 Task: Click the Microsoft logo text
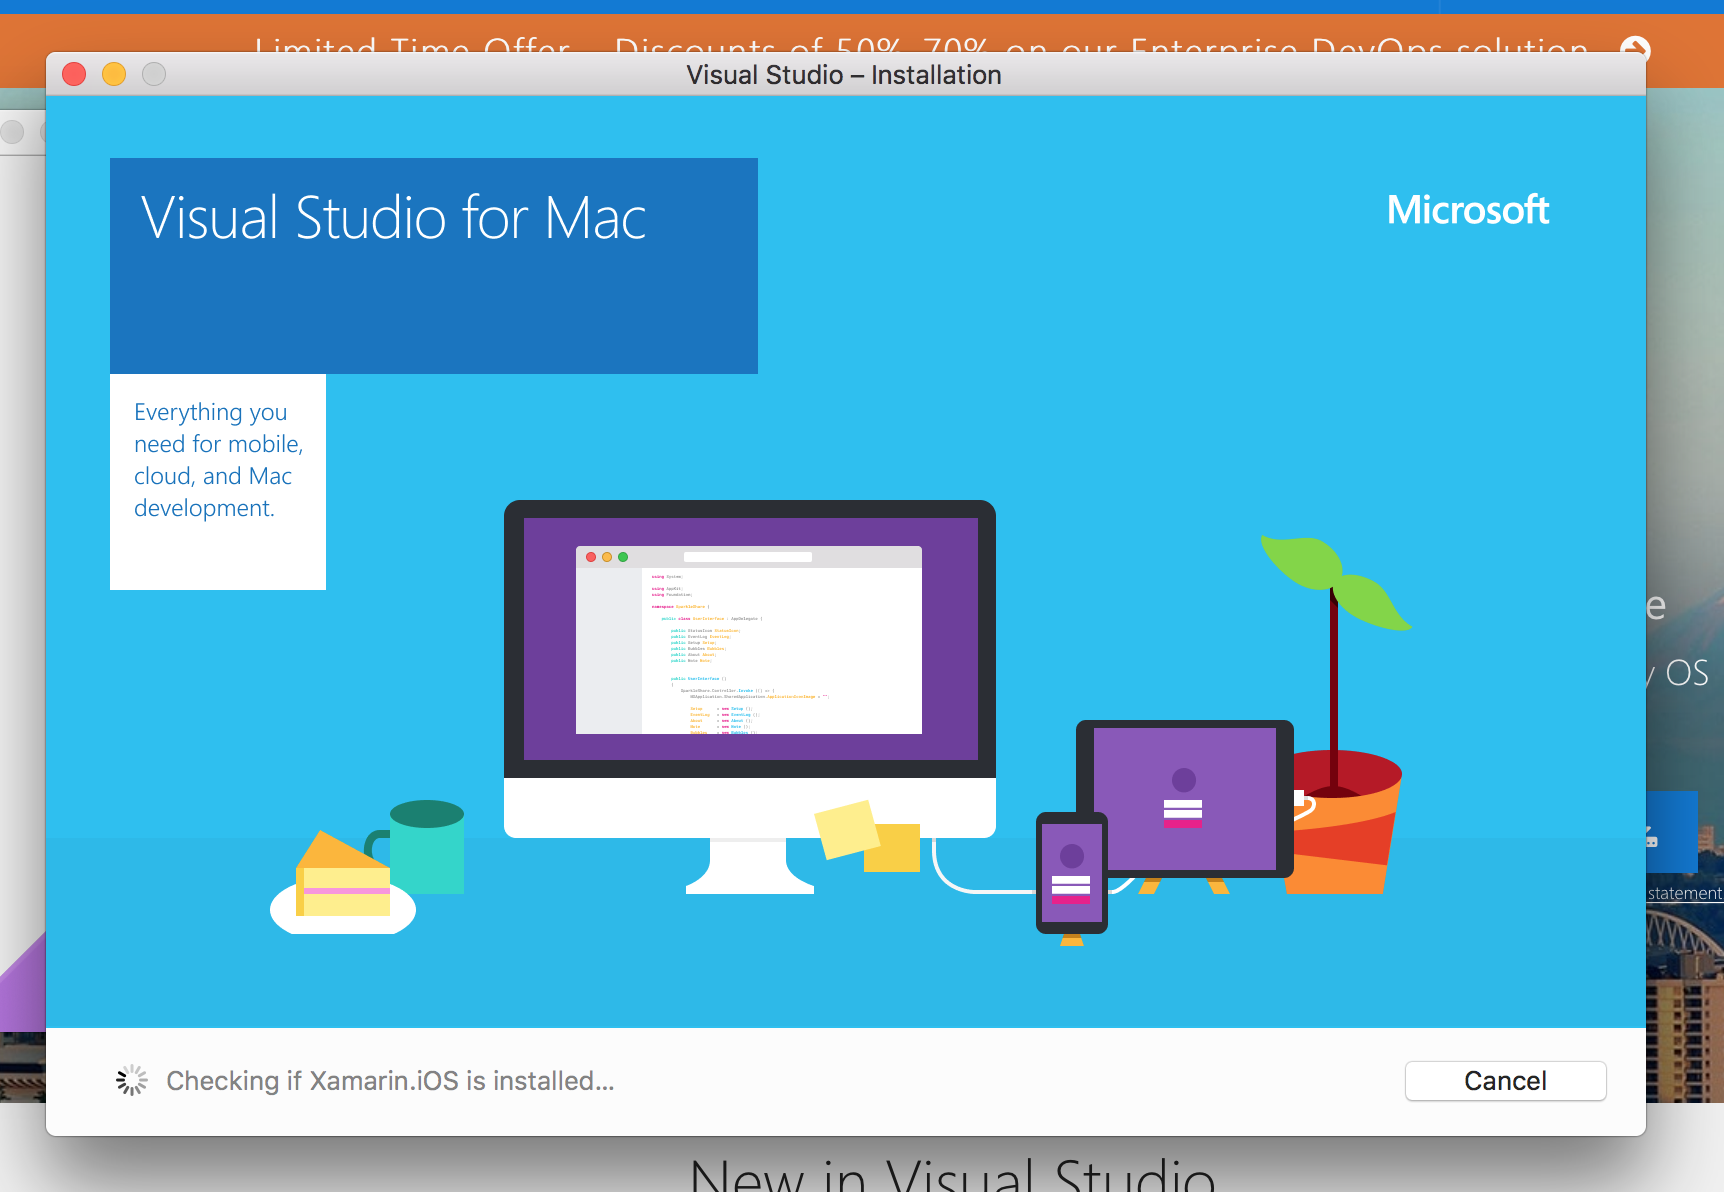[1467, 210]
